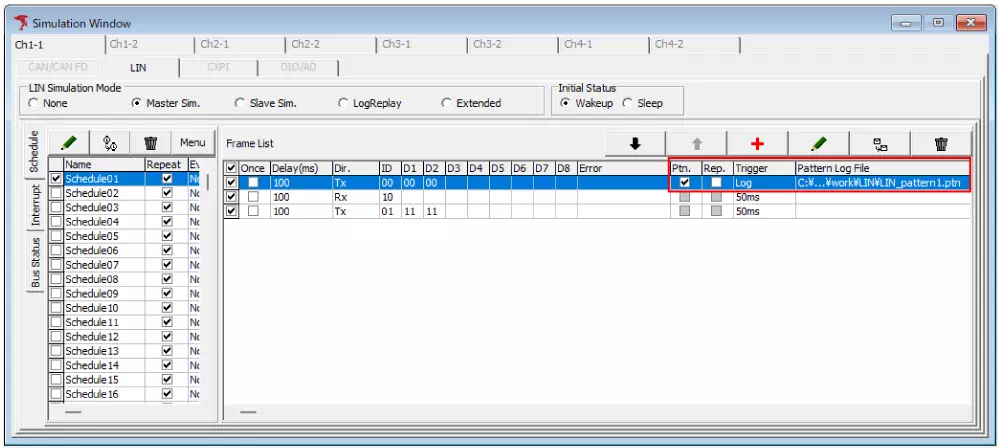Screen dimensions: 1000x448
Task: Click the Pattern Log File path cell
Action: point(880,183)
